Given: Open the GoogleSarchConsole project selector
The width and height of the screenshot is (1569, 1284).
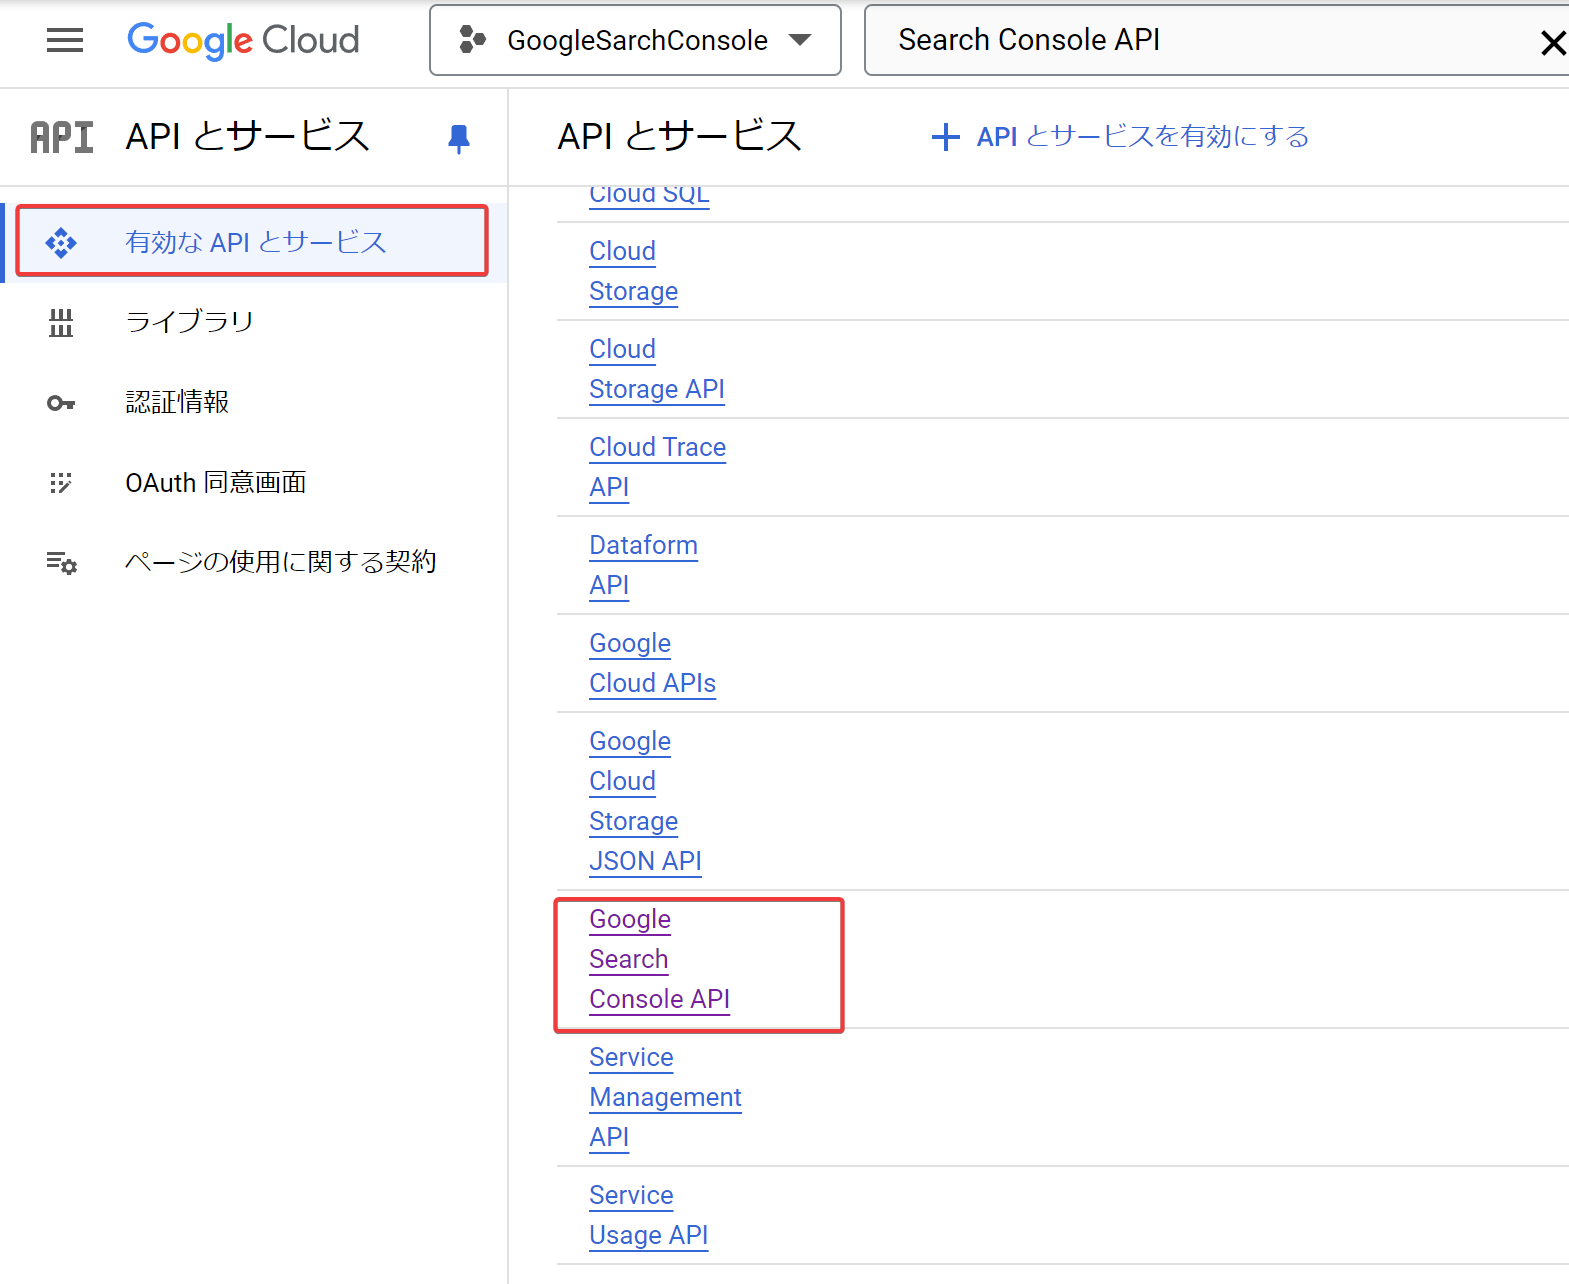Looking at the screenshot, I should pos(635,40).
